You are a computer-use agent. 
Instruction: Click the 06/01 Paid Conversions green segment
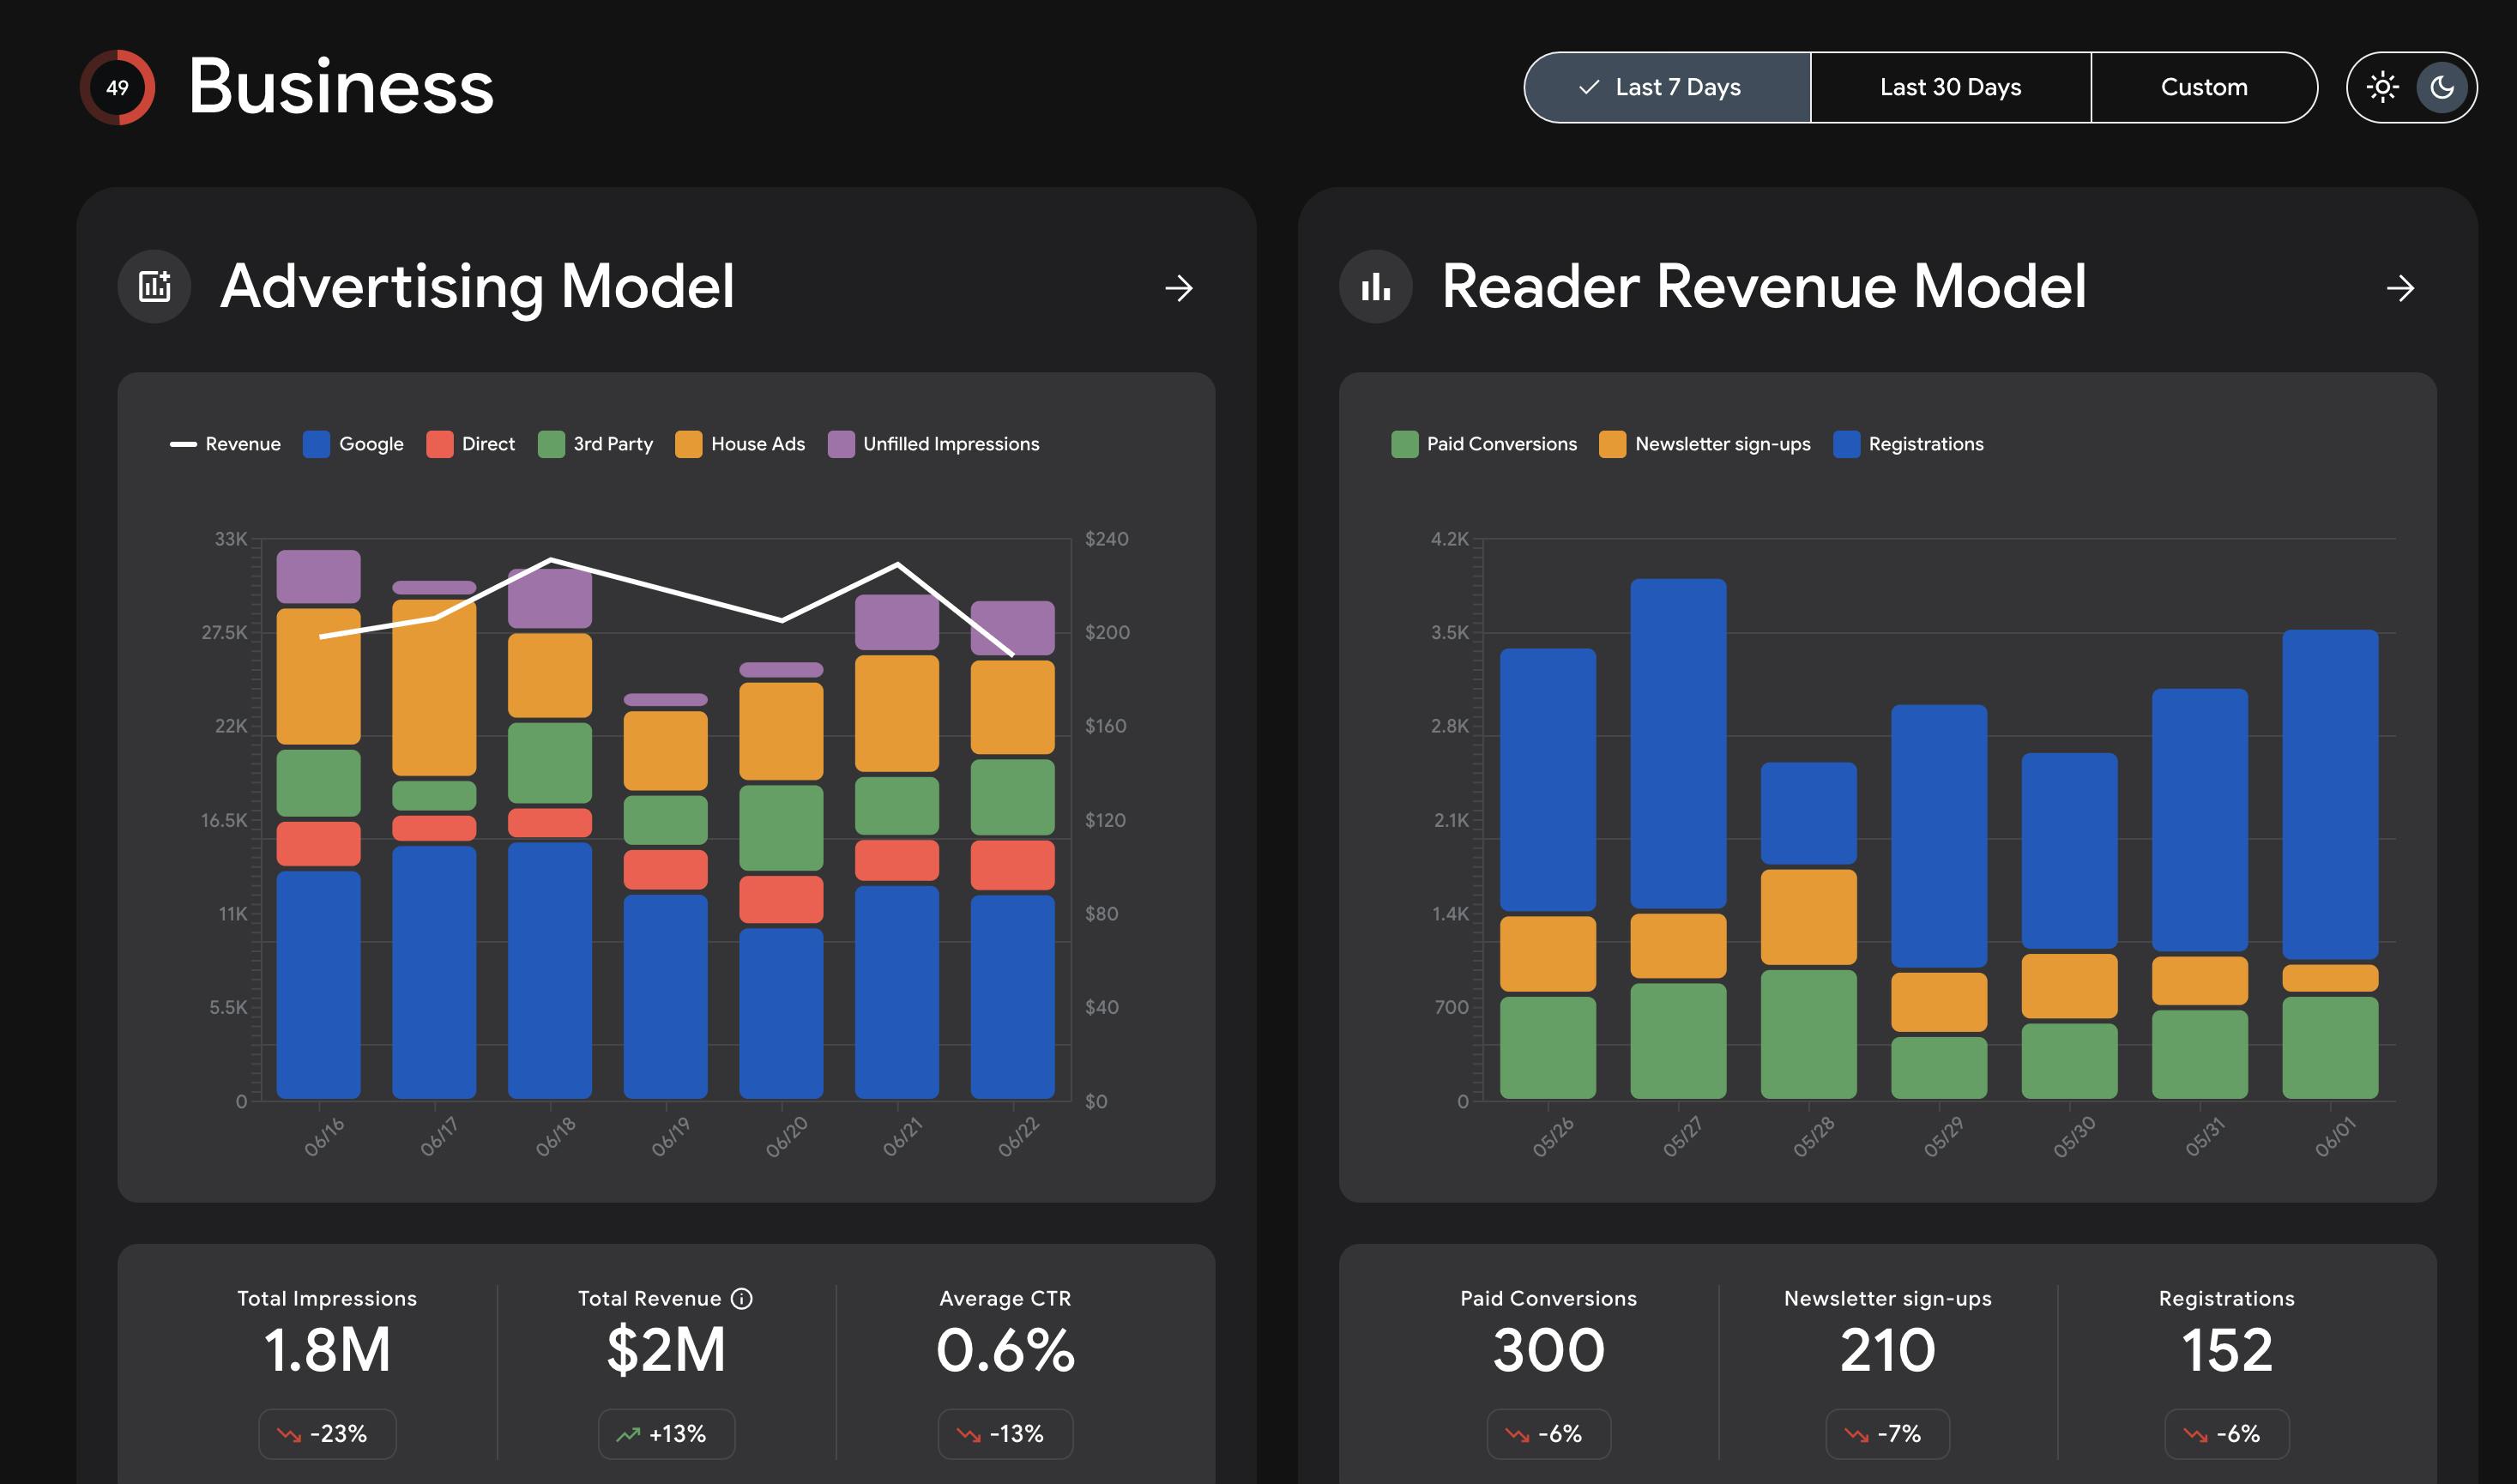pos(2330,1047)
